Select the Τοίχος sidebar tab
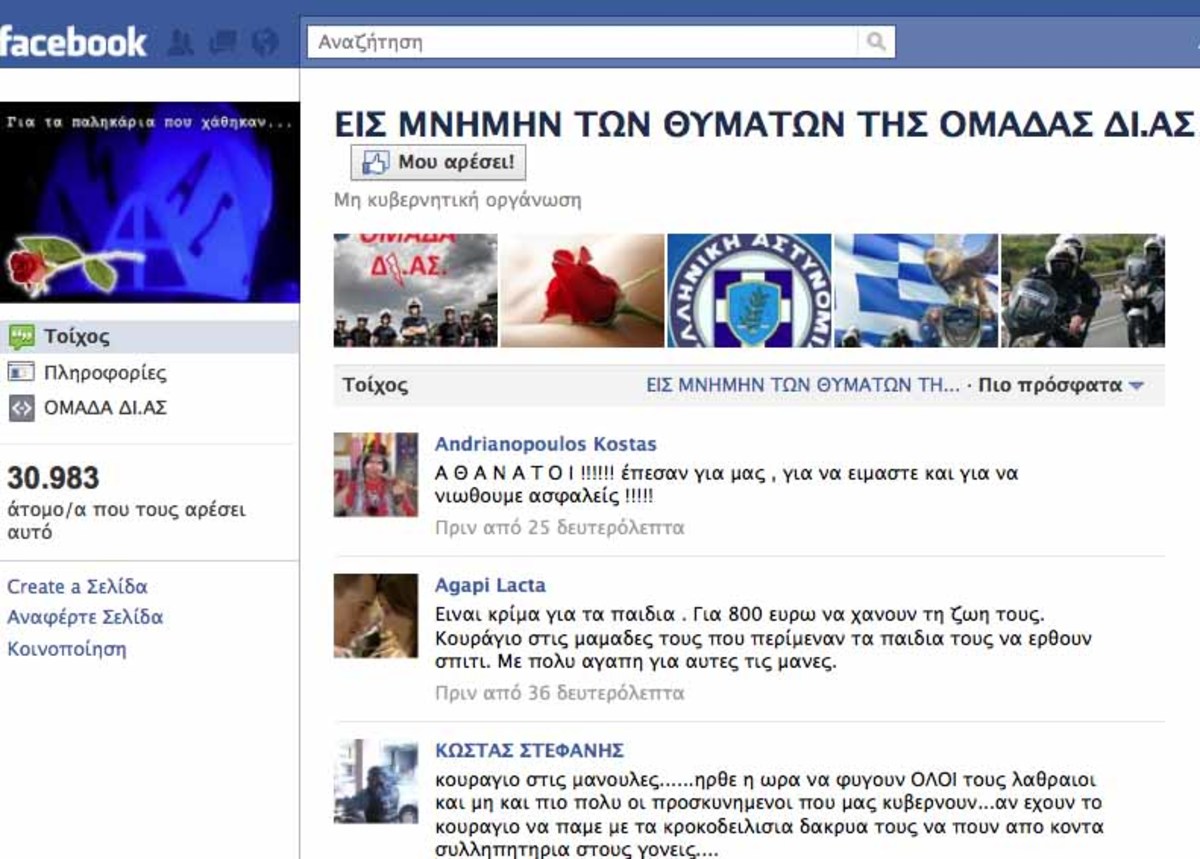 pos(149,337)
